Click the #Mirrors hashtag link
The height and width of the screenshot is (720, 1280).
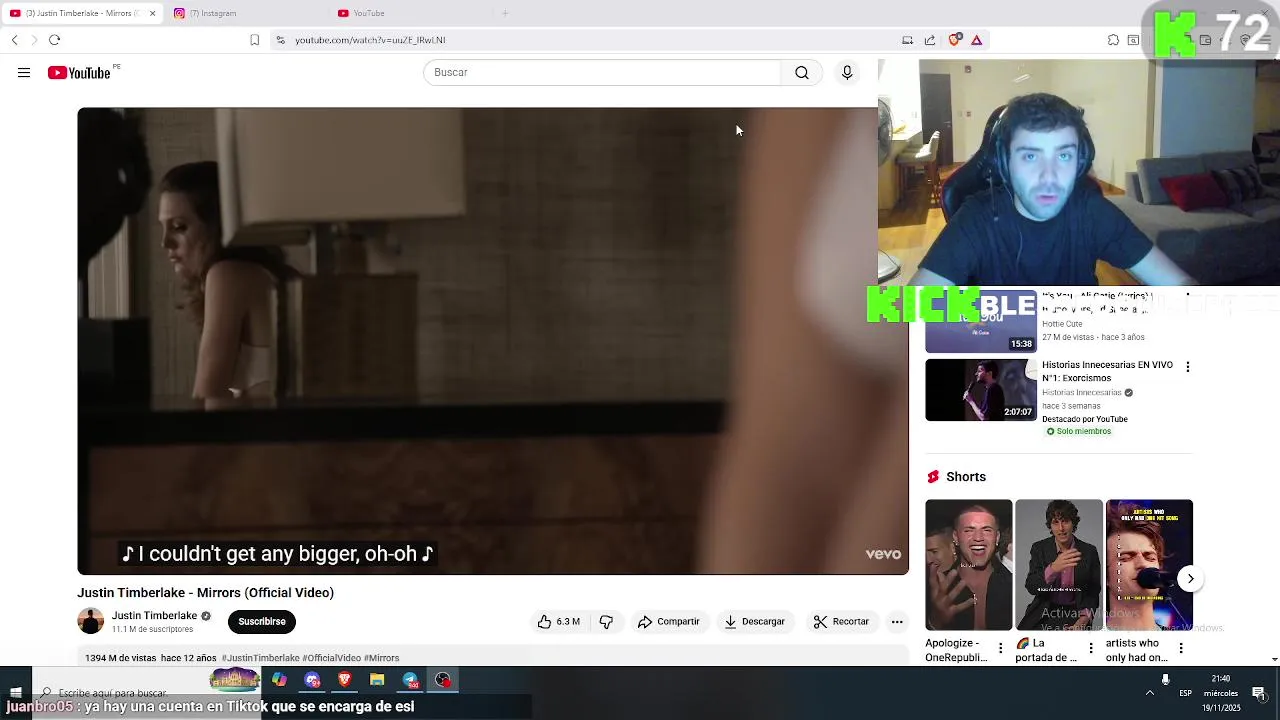pos(381,658)
